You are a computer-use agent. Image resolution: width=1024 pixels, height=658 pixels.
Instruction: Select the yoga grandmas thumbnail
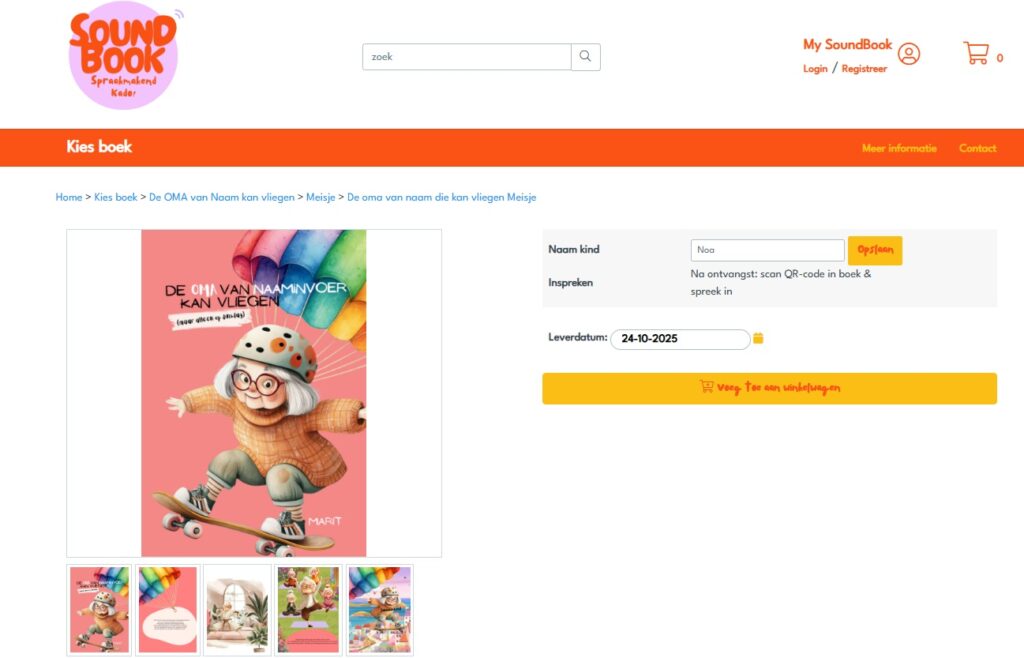click(308, 610)
